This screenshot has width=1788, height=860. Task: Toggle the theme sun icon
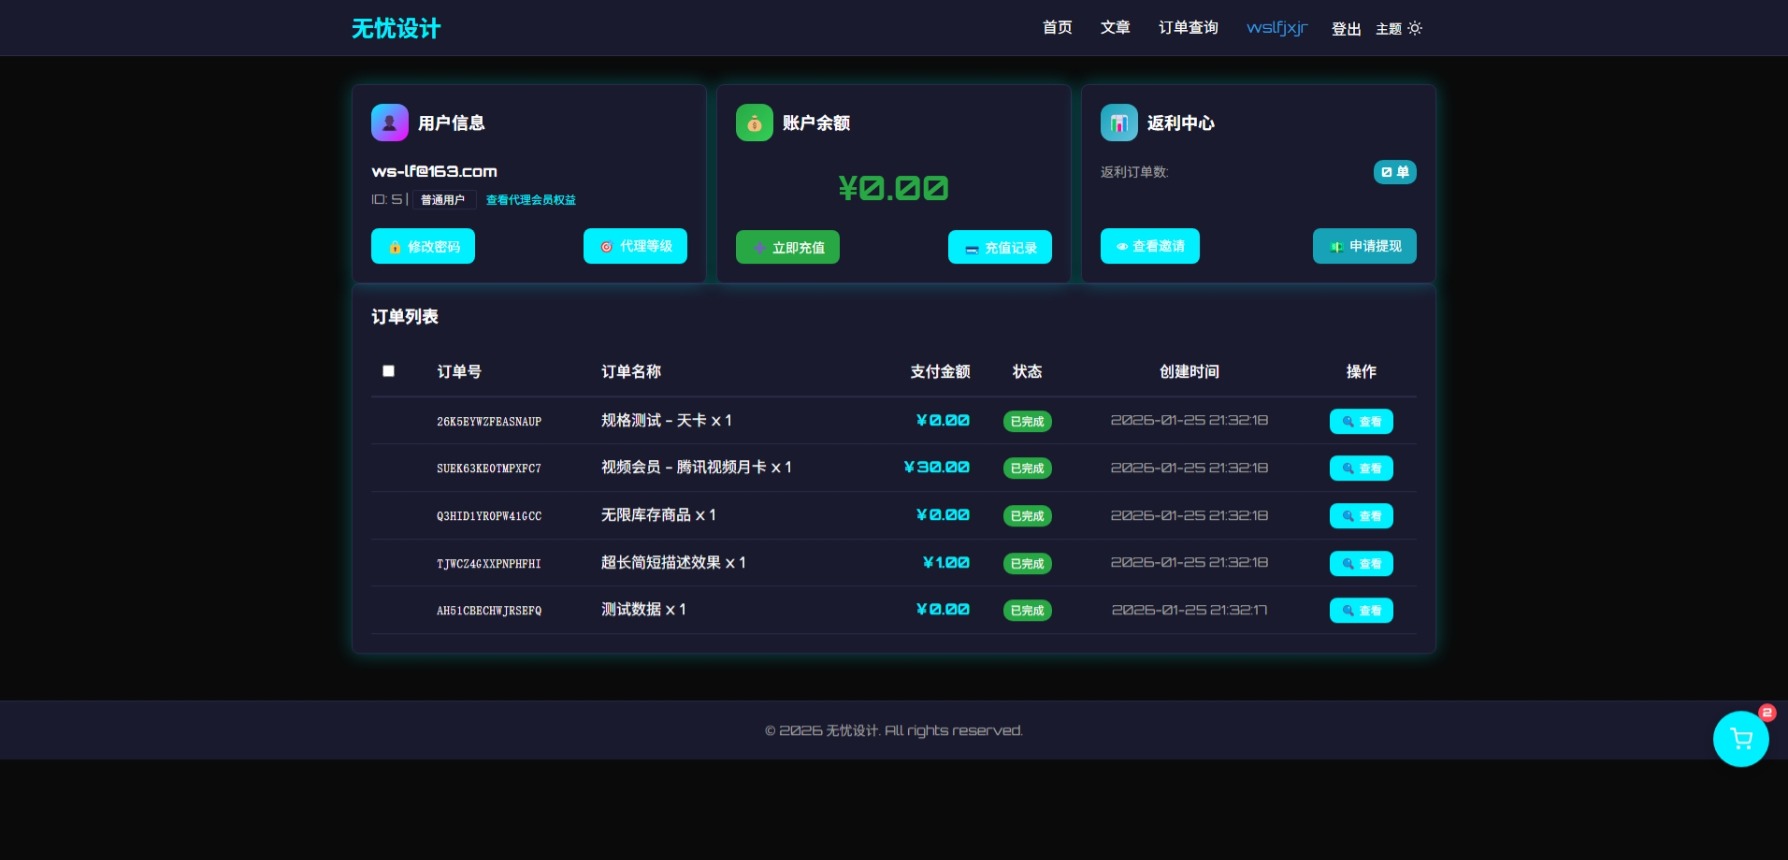click(x=1415, y=28)
